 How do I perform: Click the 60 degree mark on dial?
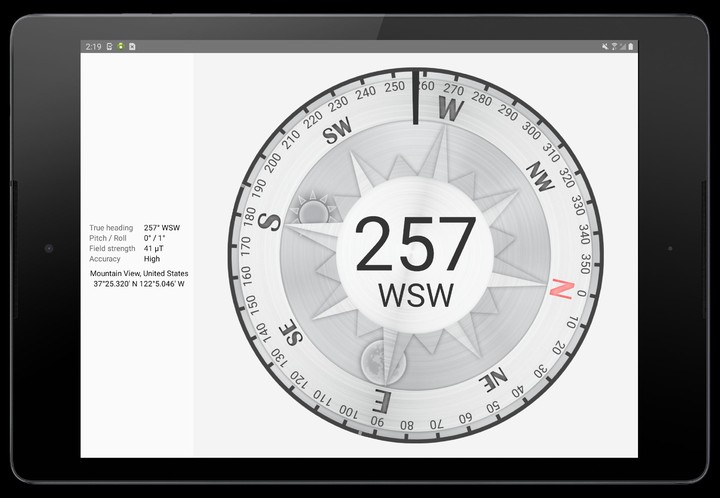coord(465,418)
